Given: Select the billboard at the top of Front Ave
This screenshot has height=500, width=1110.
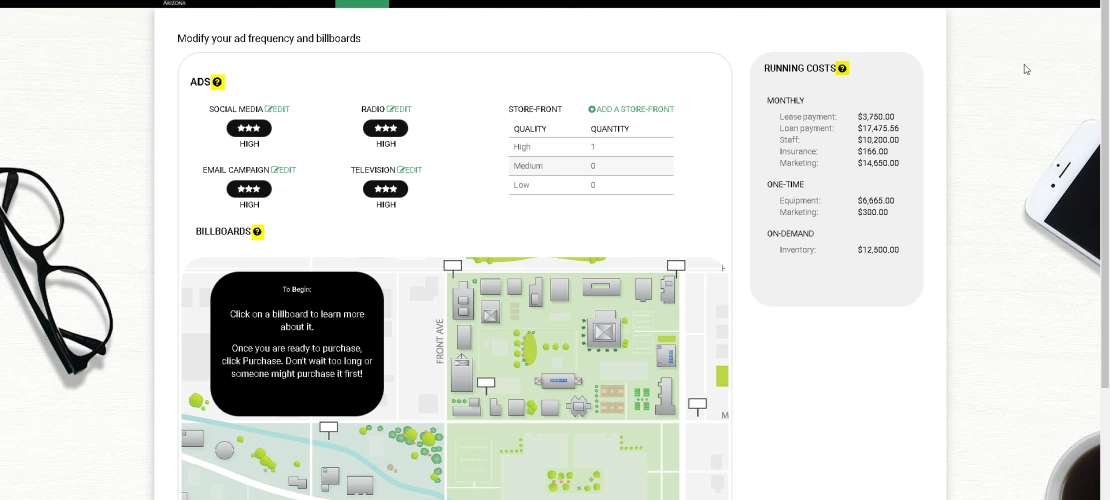Looking at the screenshot, I should (452, 267).
